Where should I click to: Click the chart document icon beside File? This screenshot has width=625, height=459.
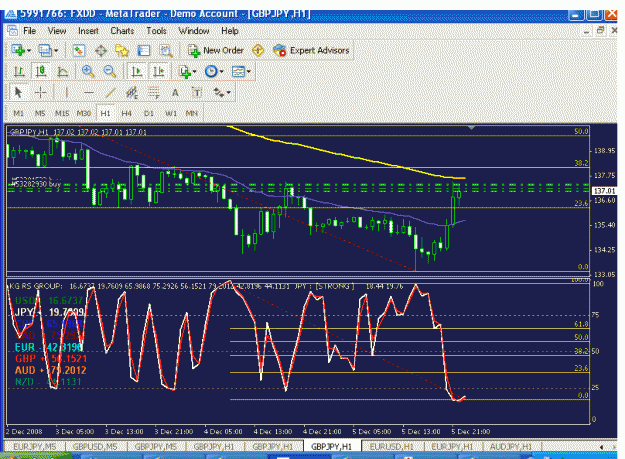pyautogui.click(x=12, y=31)
